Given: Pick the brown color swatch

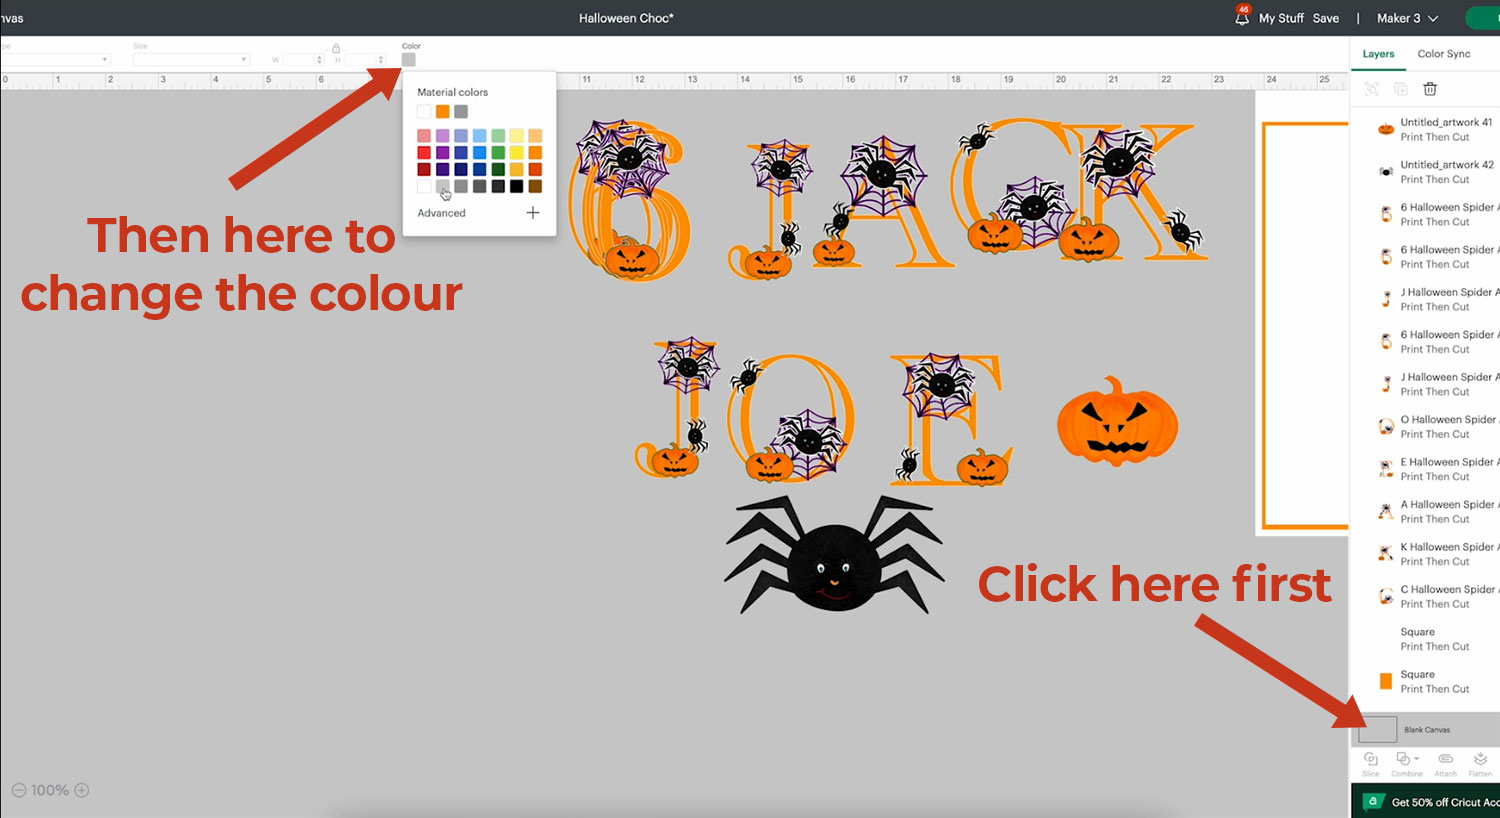Looking at the screenshot, I should (x=535, y=186).
